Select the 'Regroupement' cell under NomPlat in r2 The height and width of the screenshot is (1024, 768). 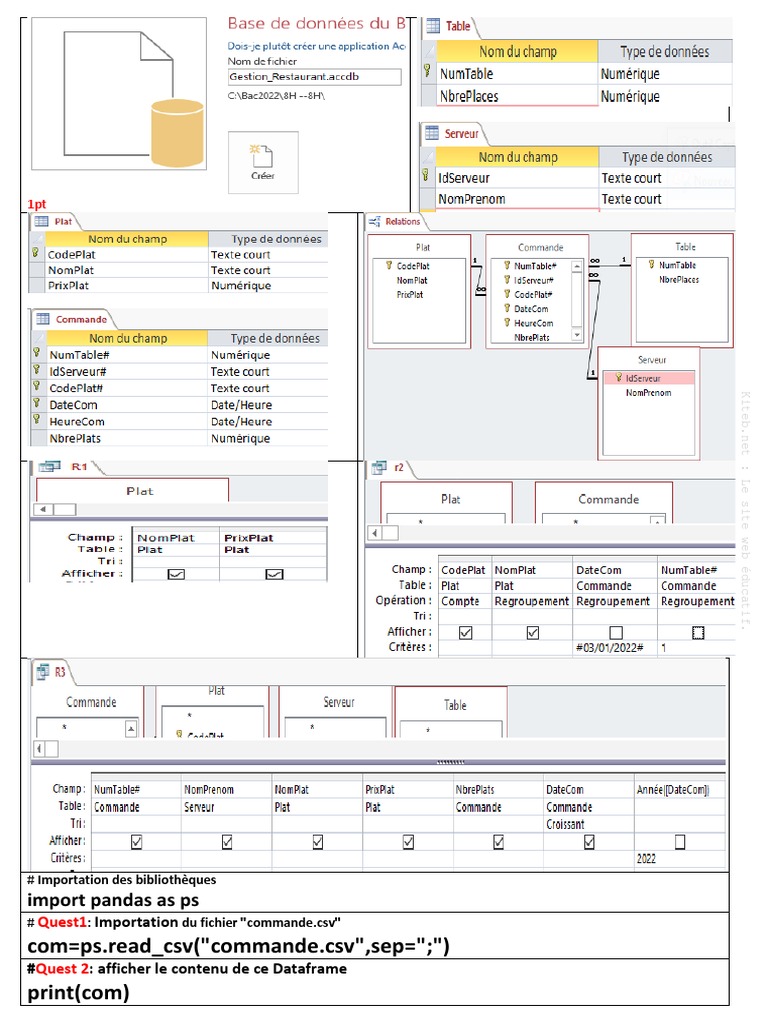532,601
